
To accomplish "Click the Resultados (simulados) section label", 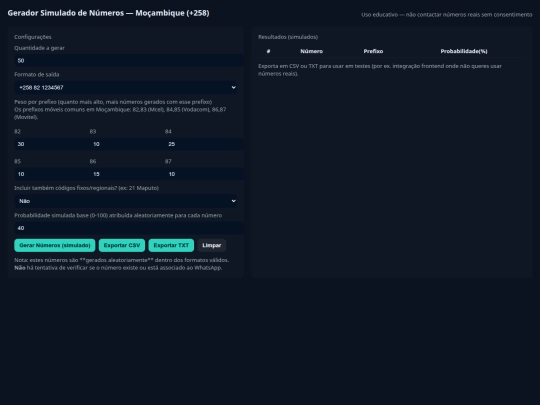I will click(288, 37).
